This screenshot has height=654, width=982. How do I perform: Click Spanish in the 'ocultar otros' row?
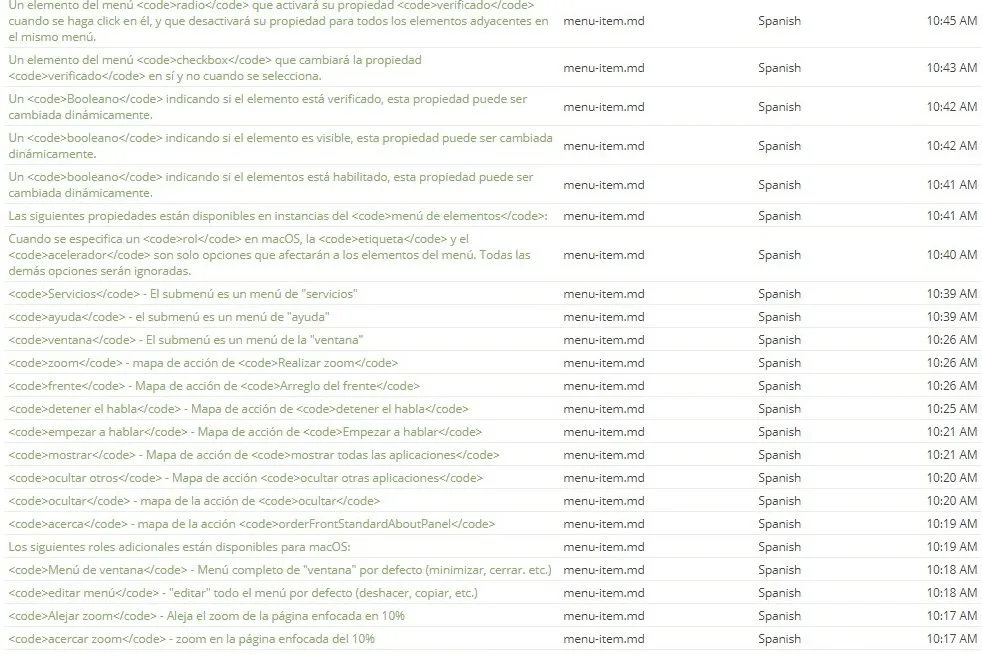point(779,478)
